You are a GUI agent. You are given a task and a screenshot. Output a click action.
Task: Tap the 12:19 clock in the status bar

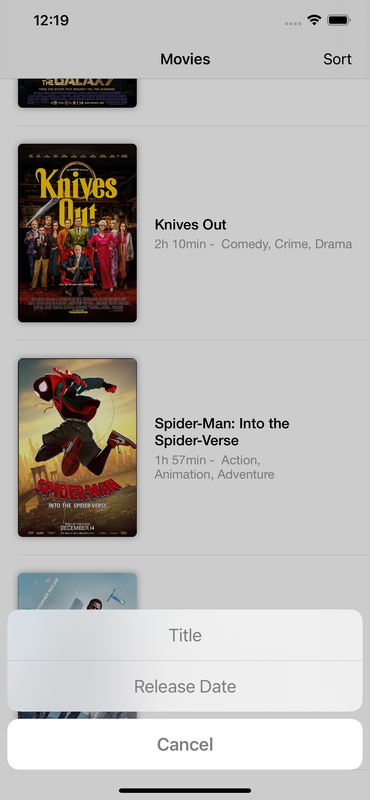51,20
